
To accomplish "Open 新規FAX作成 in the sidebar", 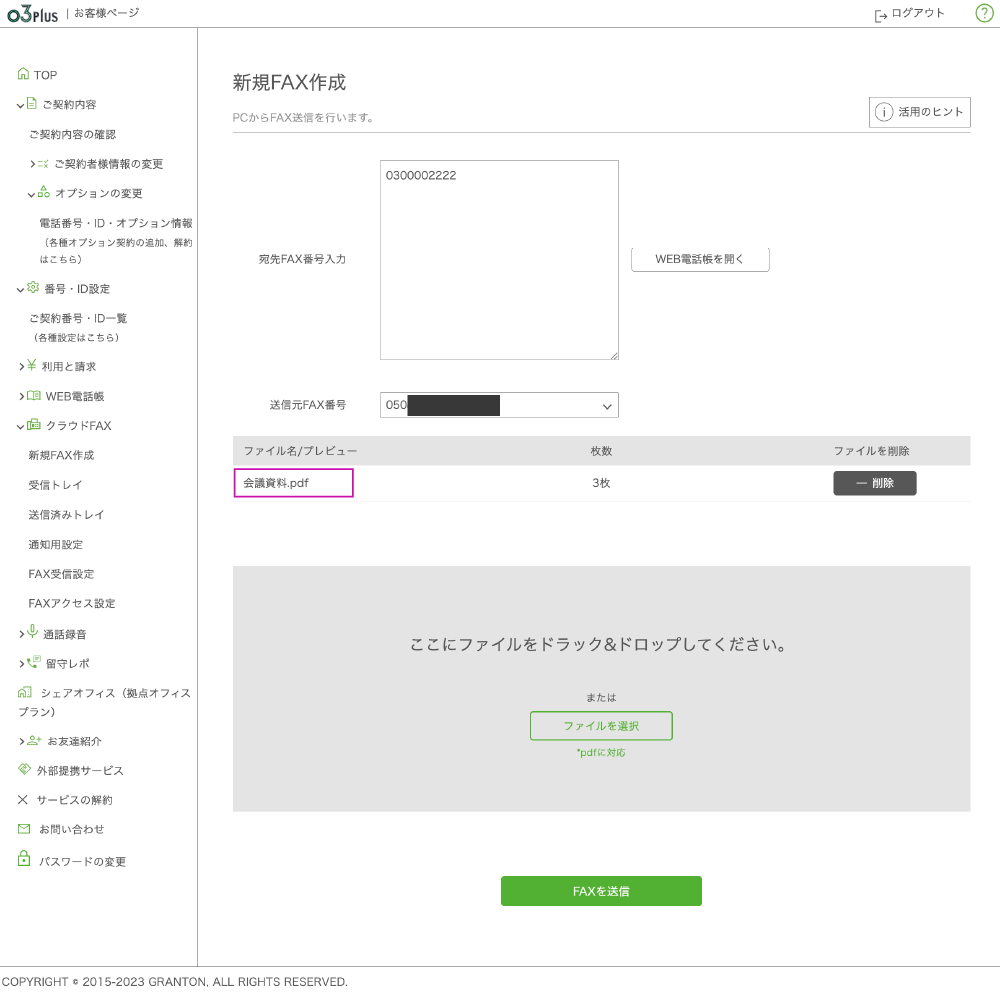I will click(61, 455).
